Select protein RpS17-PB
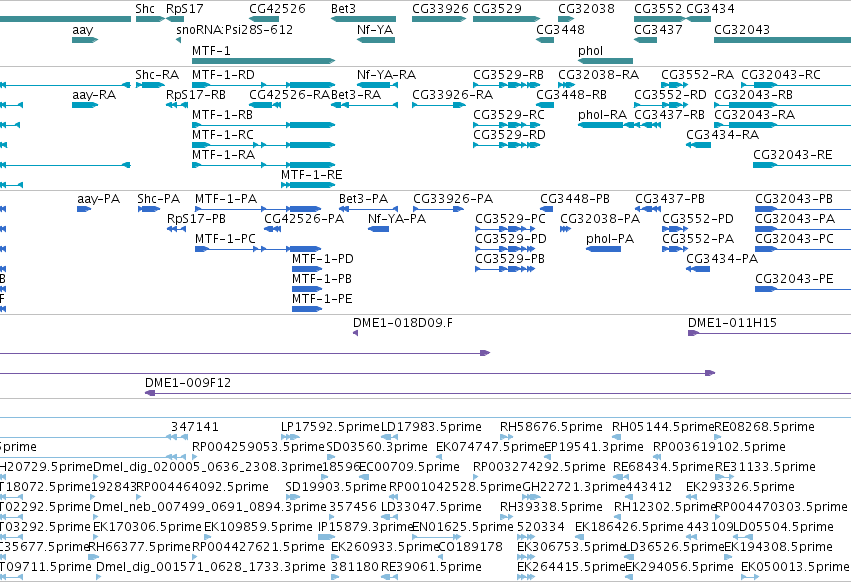 tap(176, 229)
